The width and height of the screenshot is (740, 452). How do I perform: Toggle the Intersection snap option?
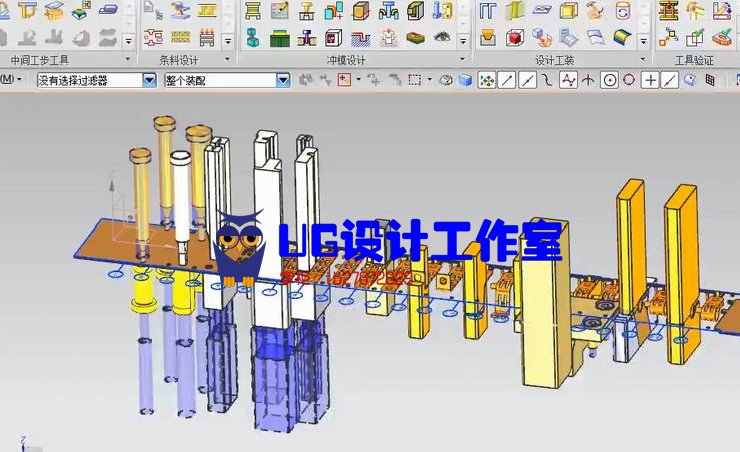click(x=588, y=80)
